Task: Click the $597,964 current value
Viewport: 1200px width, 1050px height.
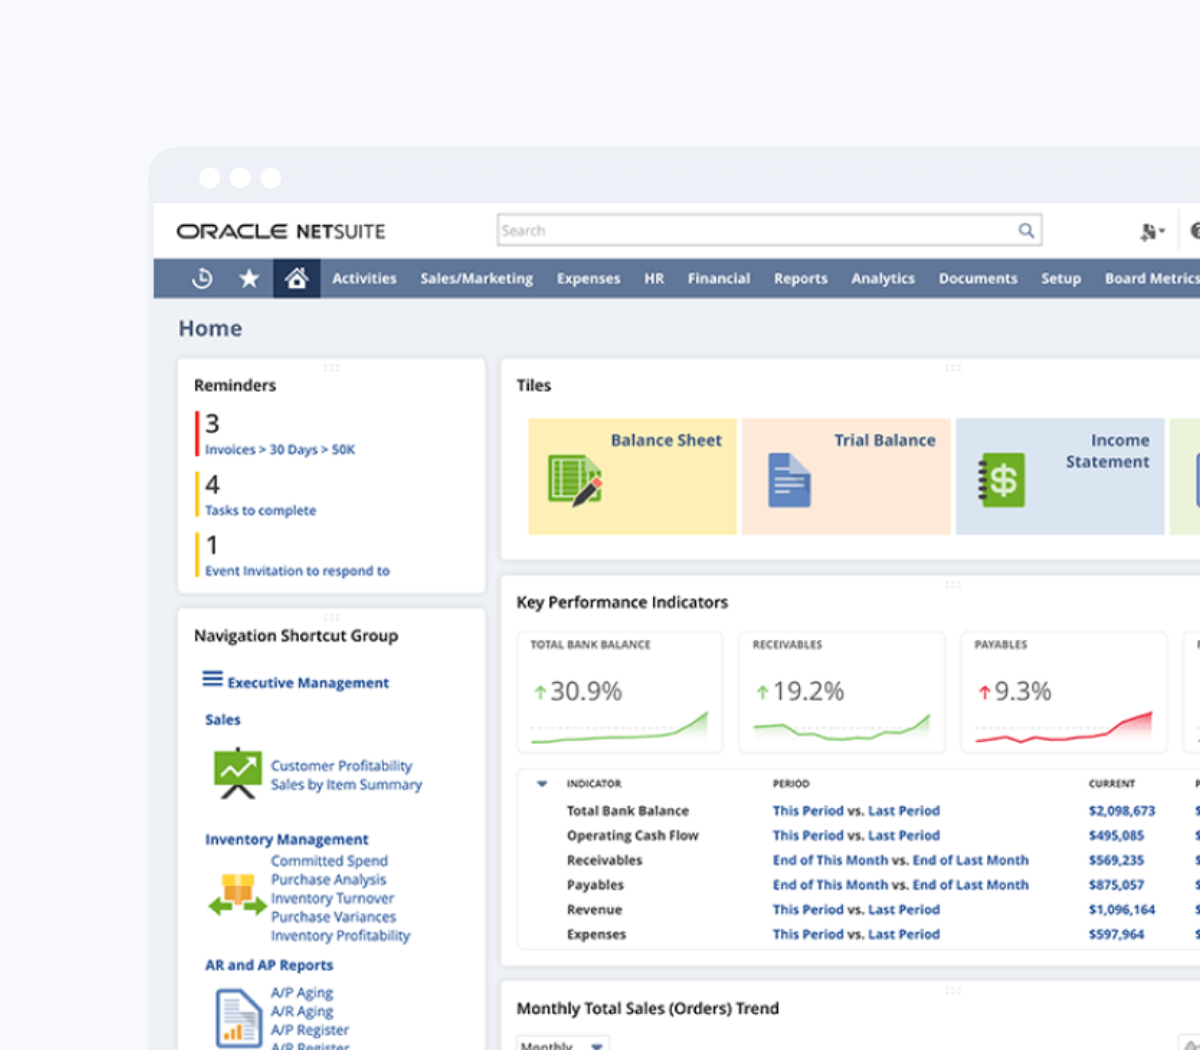Action: [1116, 935]
